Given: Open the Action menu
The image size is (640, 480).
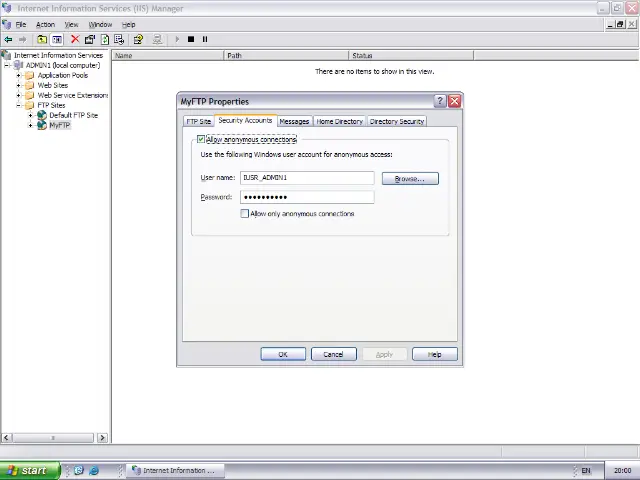Looking at the screenshot, I should 45,24.
